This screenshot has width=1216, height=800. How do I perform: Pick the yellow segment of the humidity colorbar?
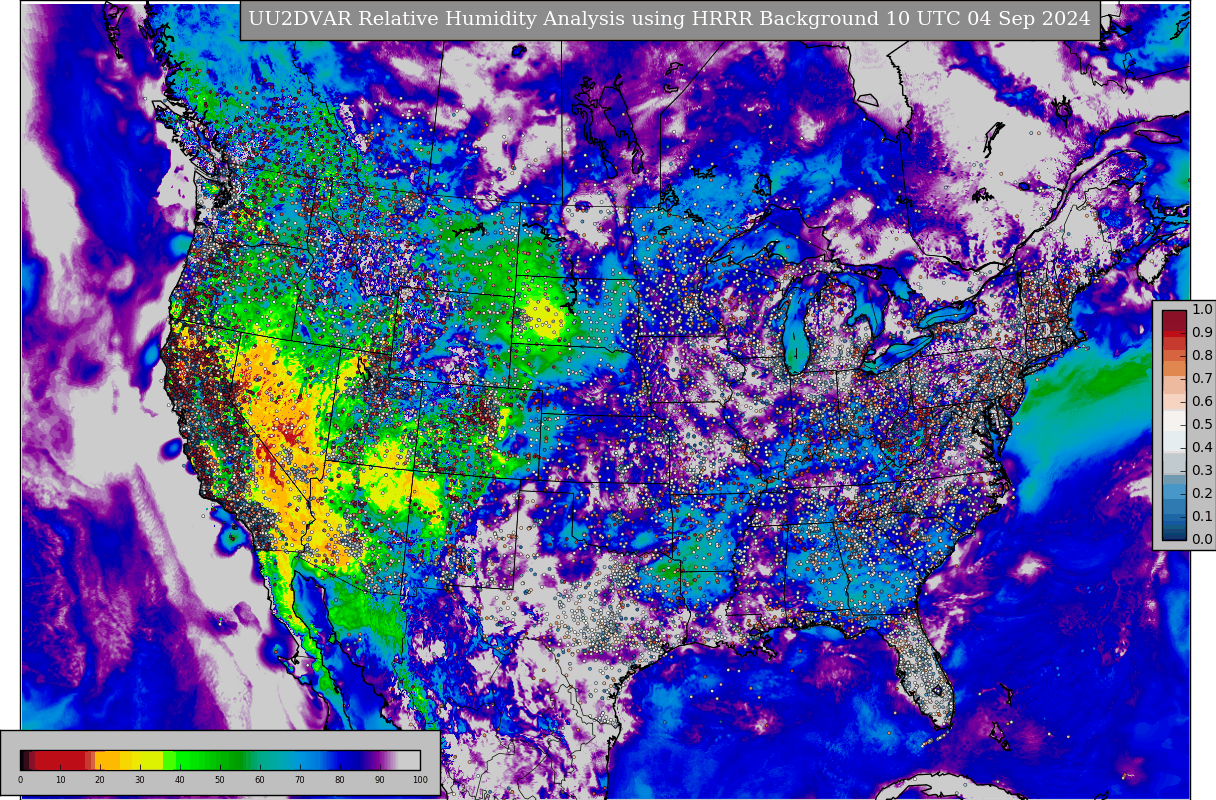(145, 760)
